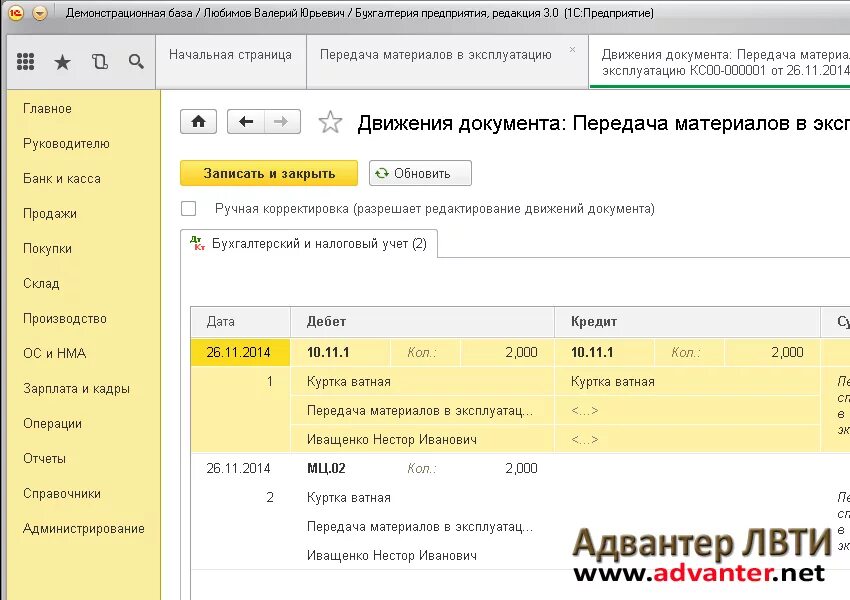Select debit quantity 2,000 in first row

(507, 352)
